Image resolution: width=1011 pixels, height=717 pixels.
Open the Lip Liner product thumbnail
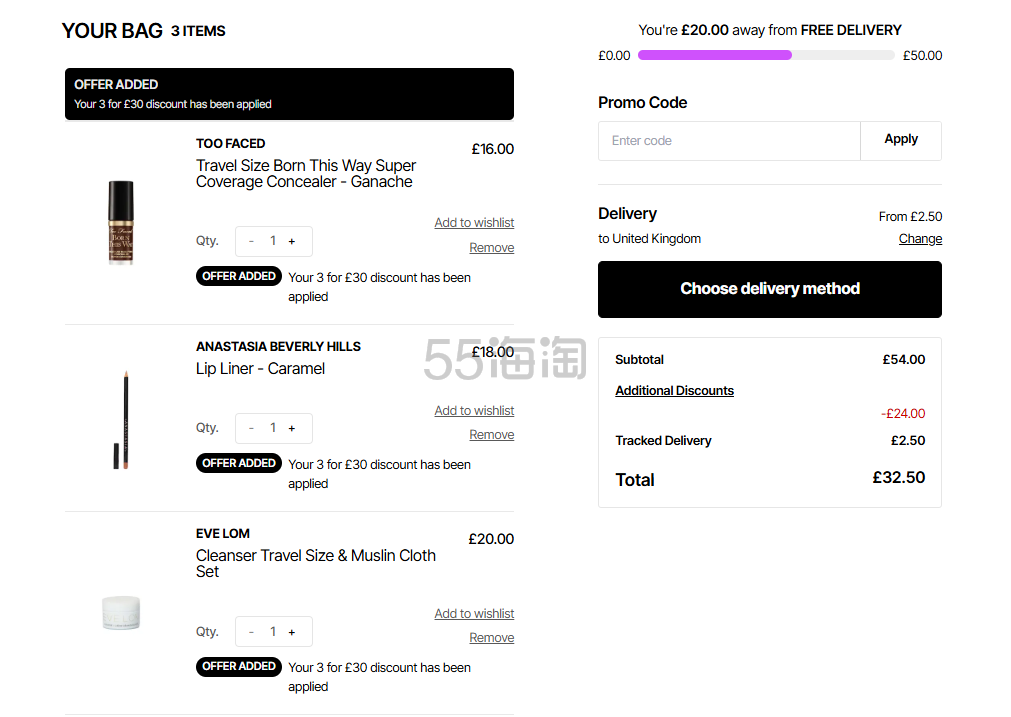tap(121, 420)
